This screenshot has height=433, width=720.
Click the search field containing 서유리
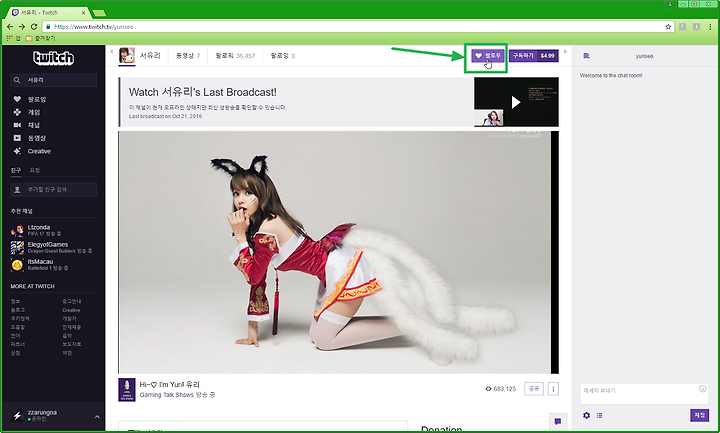click(54, 80)
